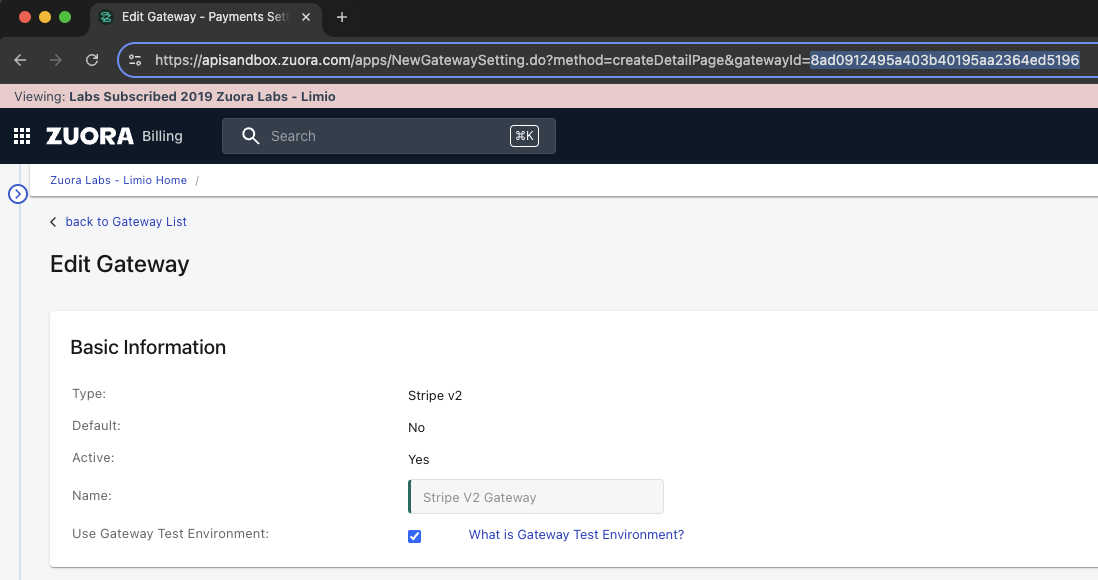Select the Edit Gateway browser tab
The width and height of the screenshot is (1098, 580).
200,17
